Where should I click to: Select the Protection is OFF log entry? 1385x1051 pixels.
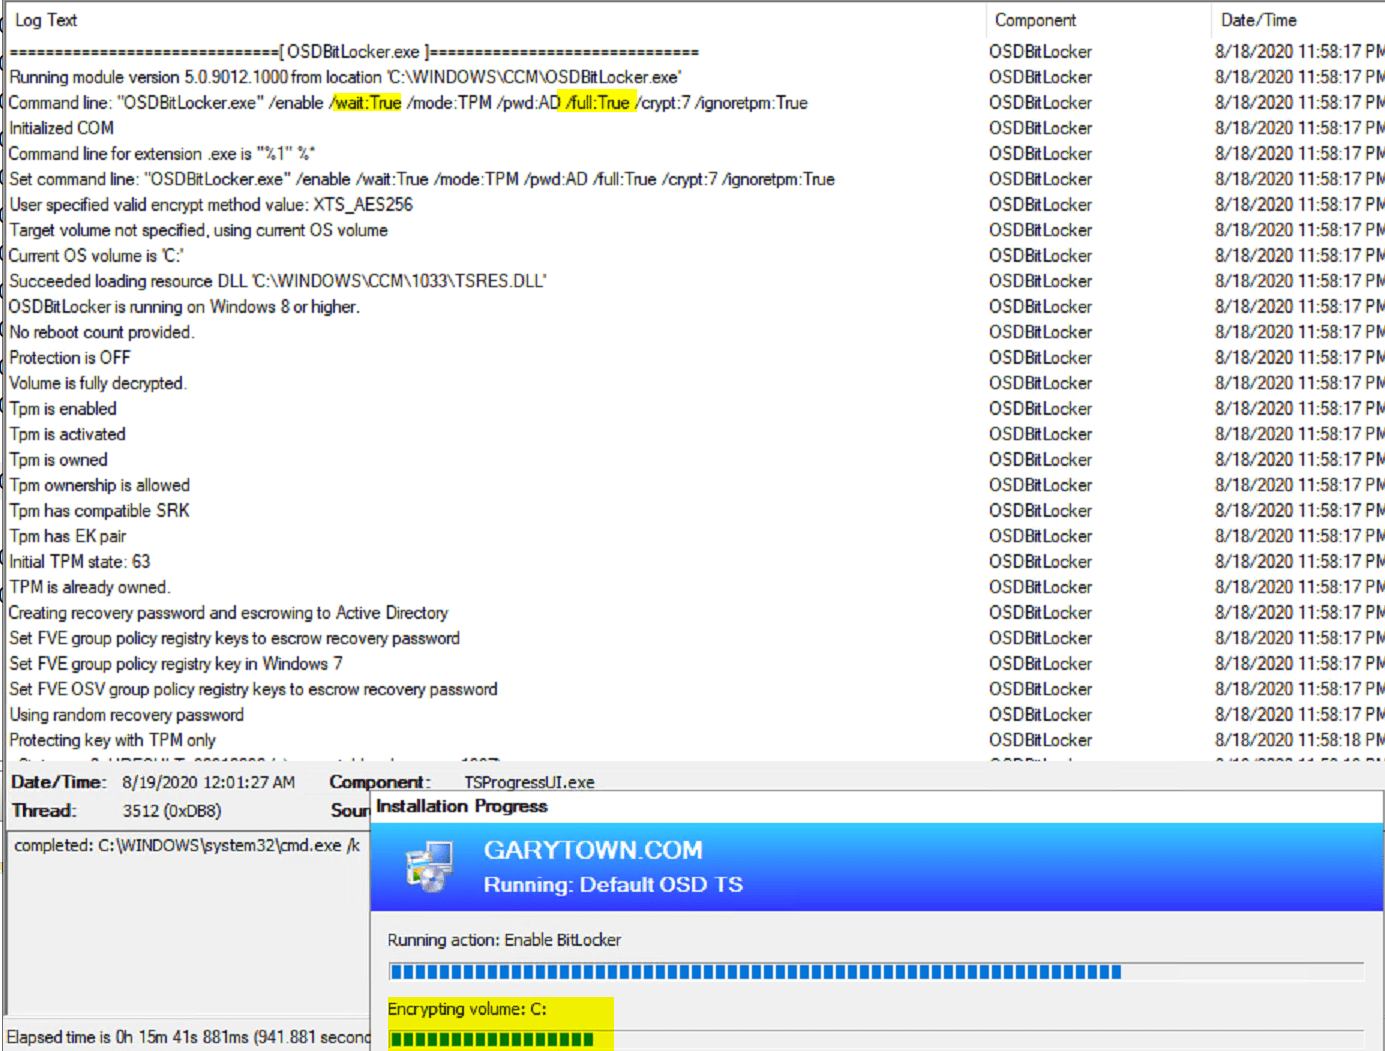point(69,357)
